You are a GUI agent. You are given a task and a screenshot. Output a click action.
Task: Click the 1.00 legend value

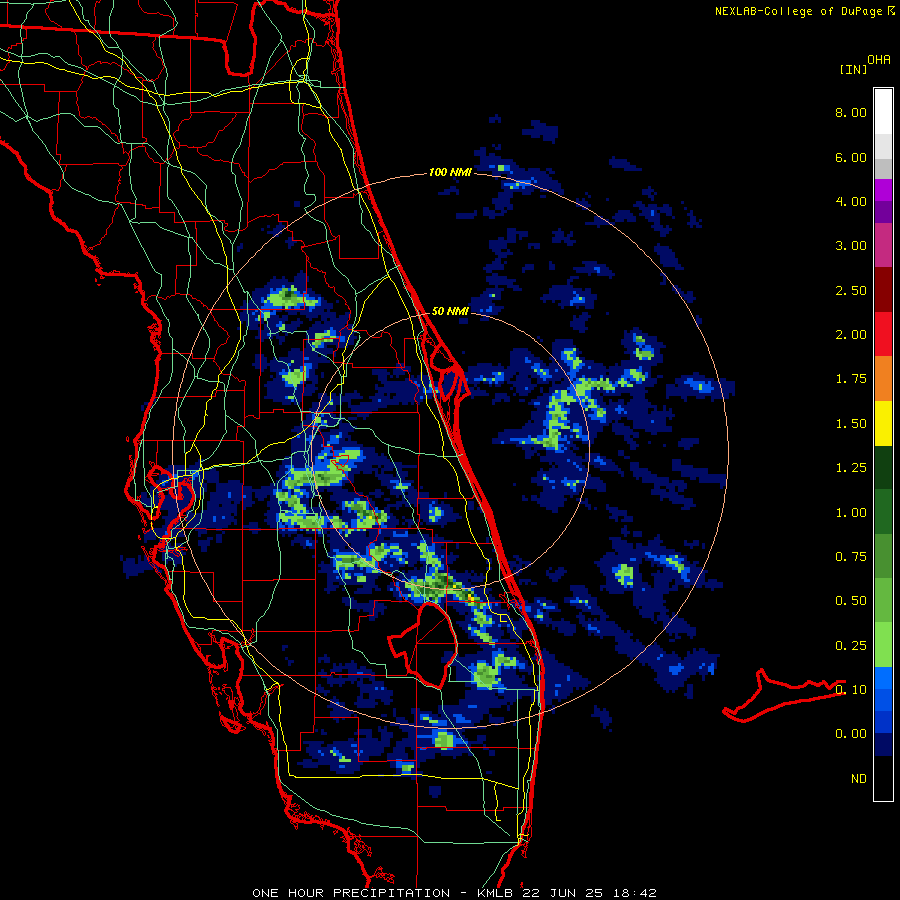tap(851, 513)
